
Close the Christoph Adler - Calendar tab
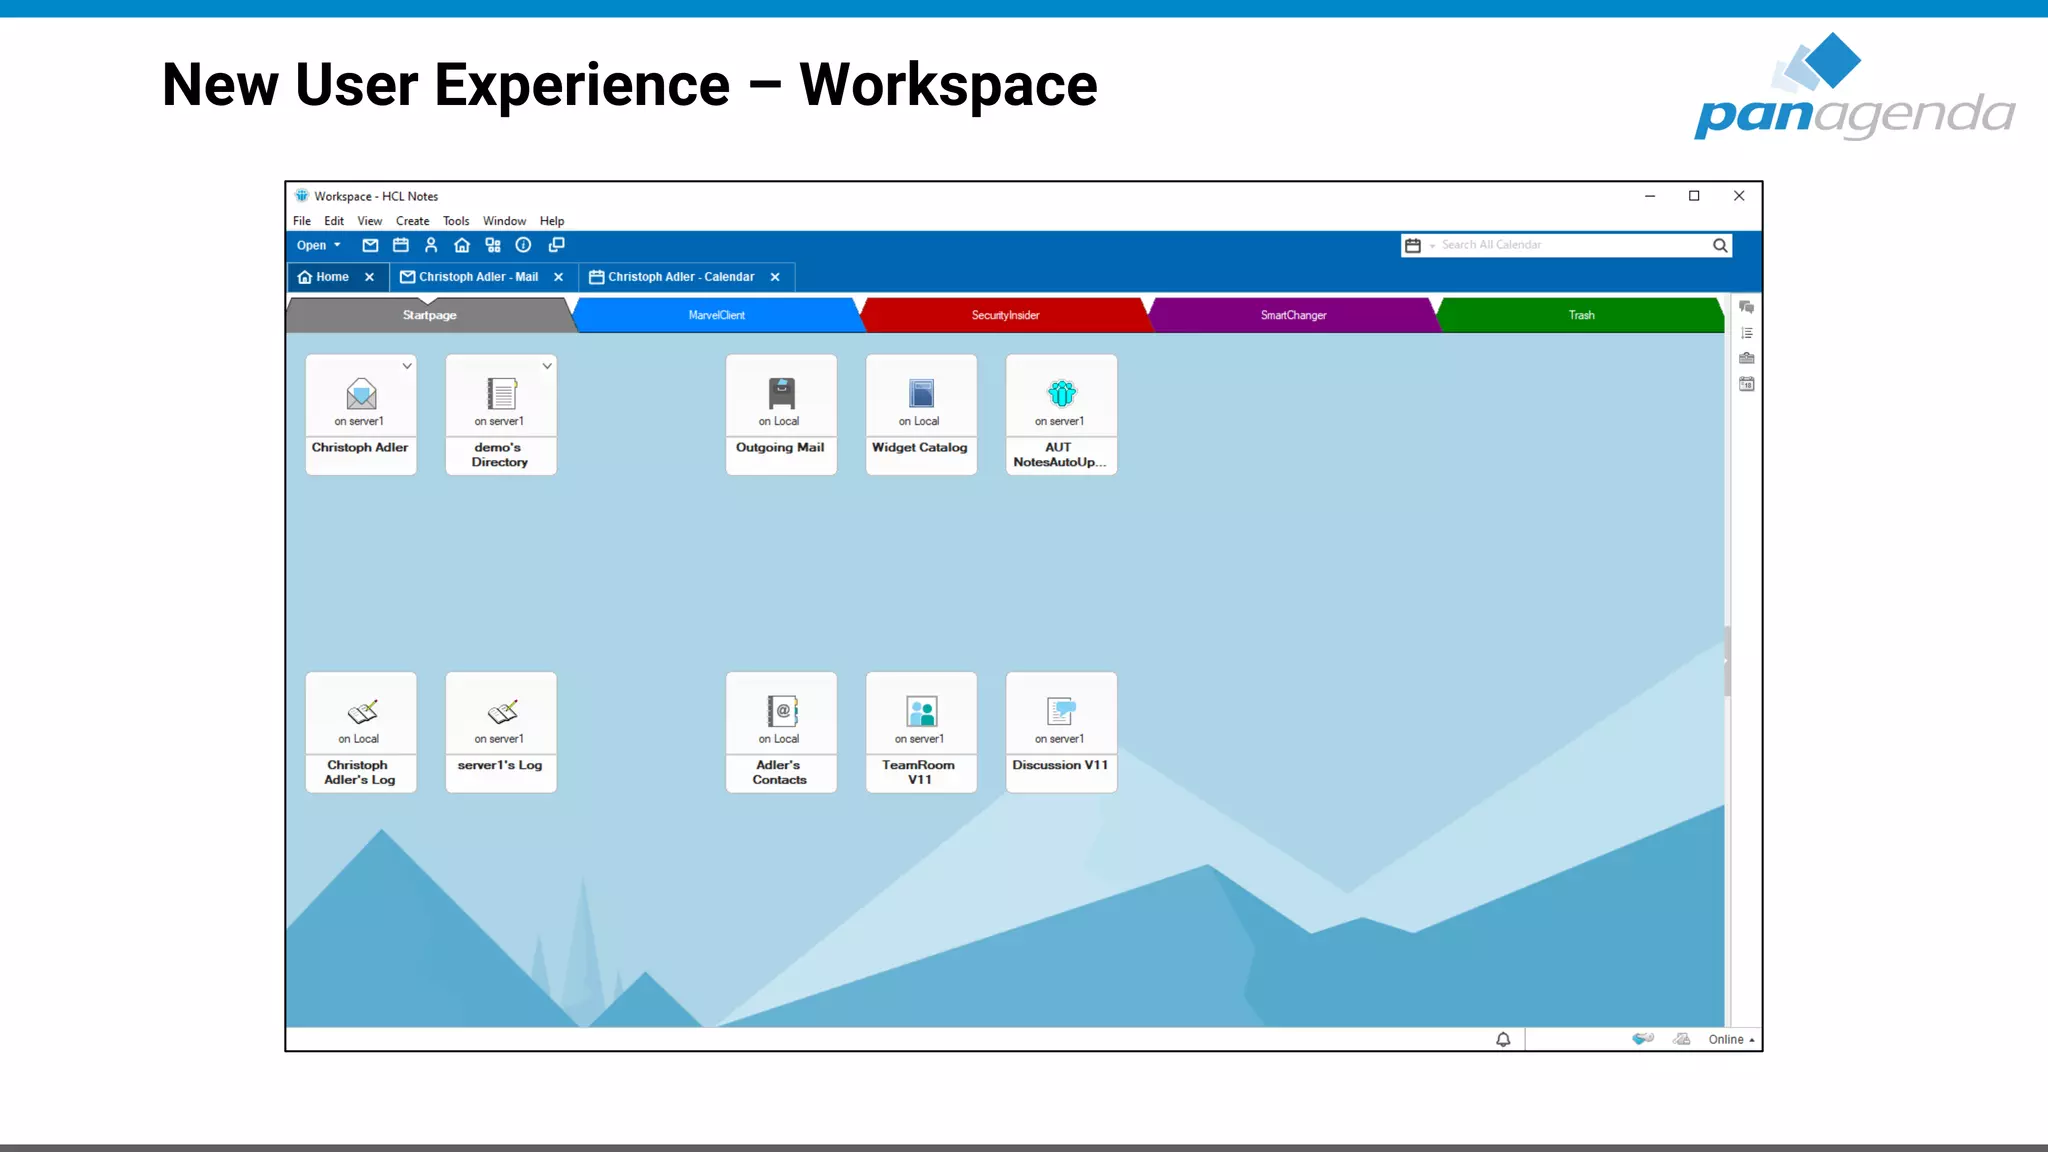pos(775,277)
